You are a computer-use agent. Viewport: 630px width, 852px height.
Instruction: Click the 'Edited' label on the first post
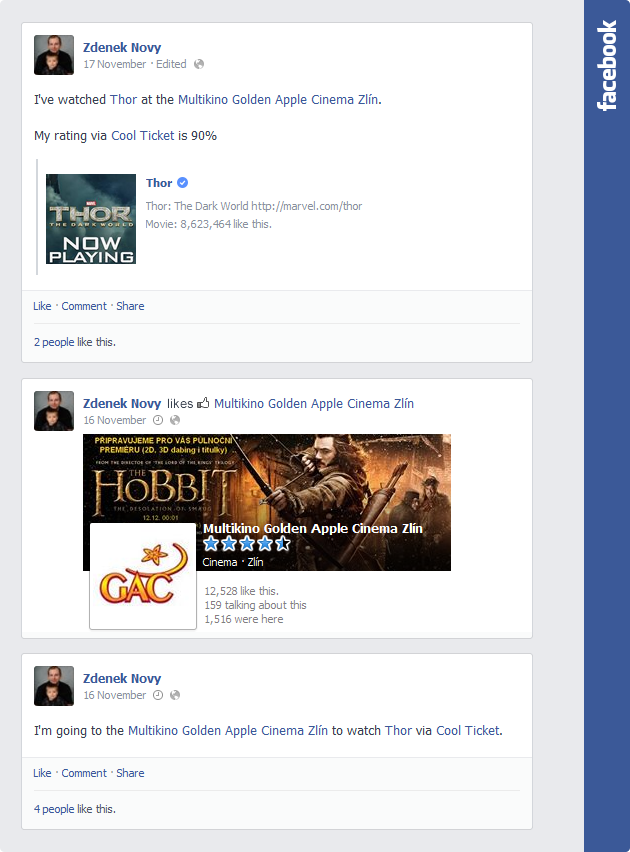click(x=171, y=64)
